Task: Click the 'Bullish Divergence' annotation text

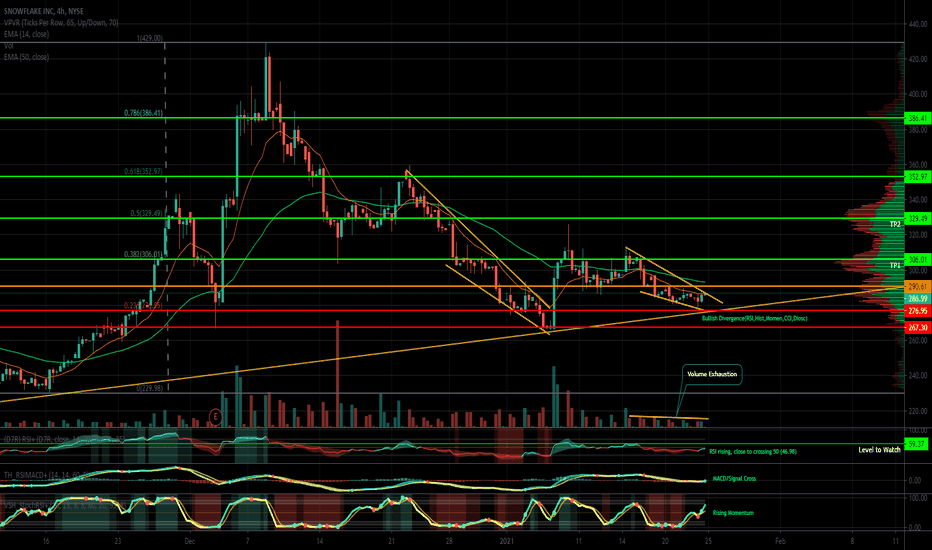Action: tap(754, 319)
